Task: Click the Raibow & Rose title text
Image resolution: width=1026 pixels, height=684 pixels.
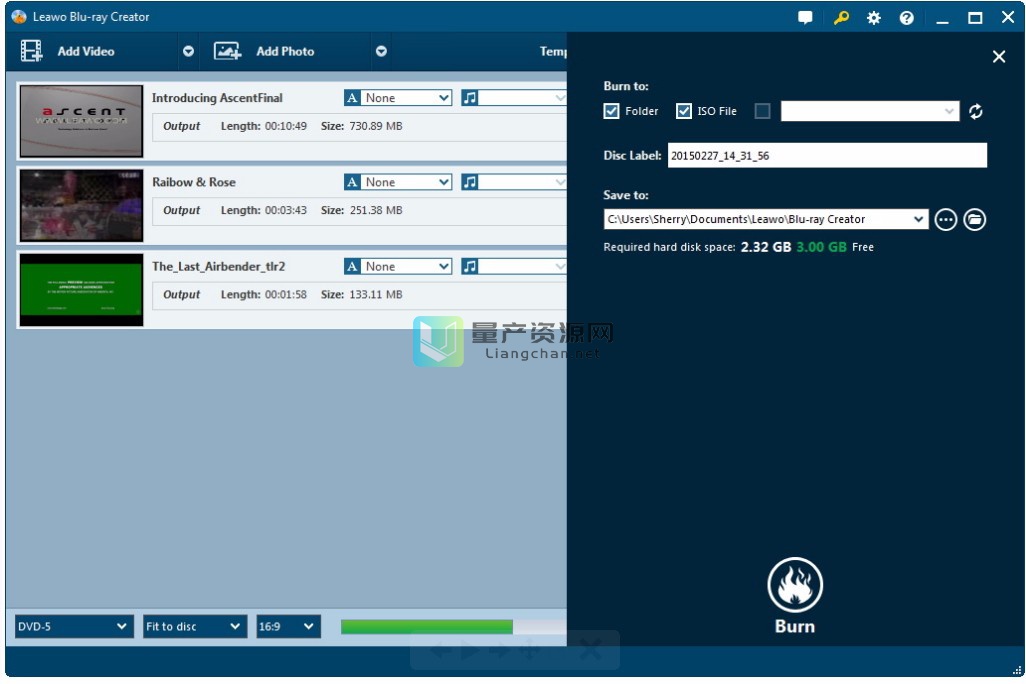Action: (194, 182)
